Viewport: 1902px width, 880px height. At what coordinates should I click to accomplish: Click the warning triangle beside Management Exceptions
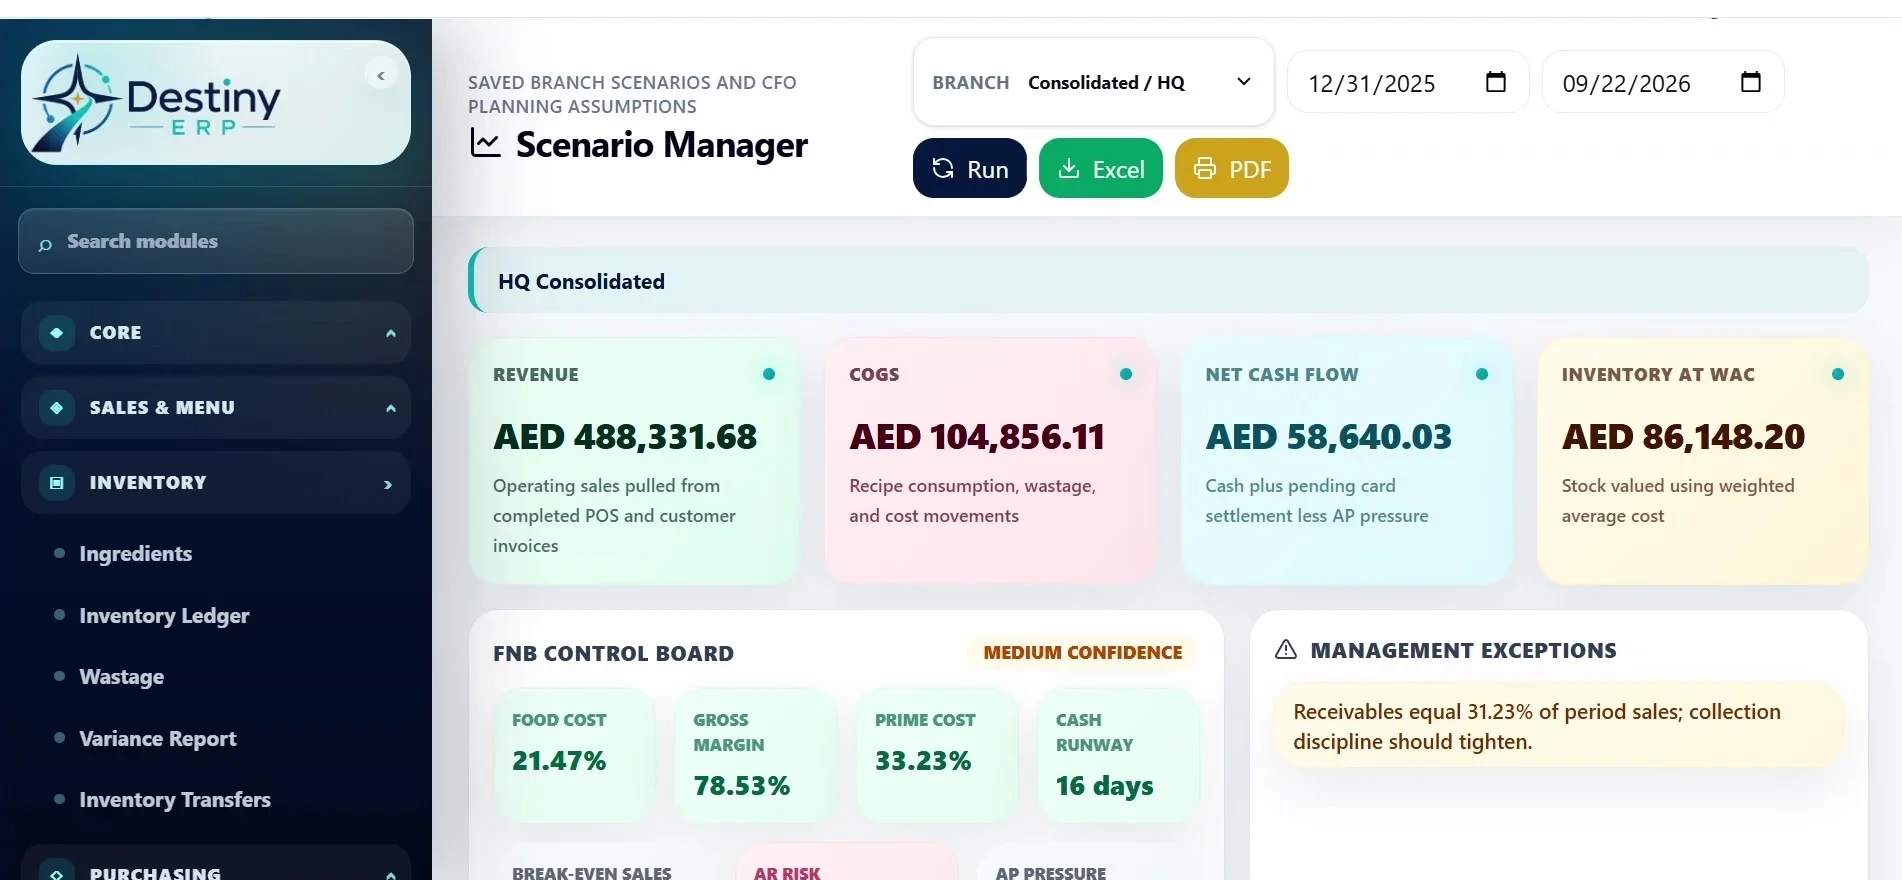pos(1286,650)
